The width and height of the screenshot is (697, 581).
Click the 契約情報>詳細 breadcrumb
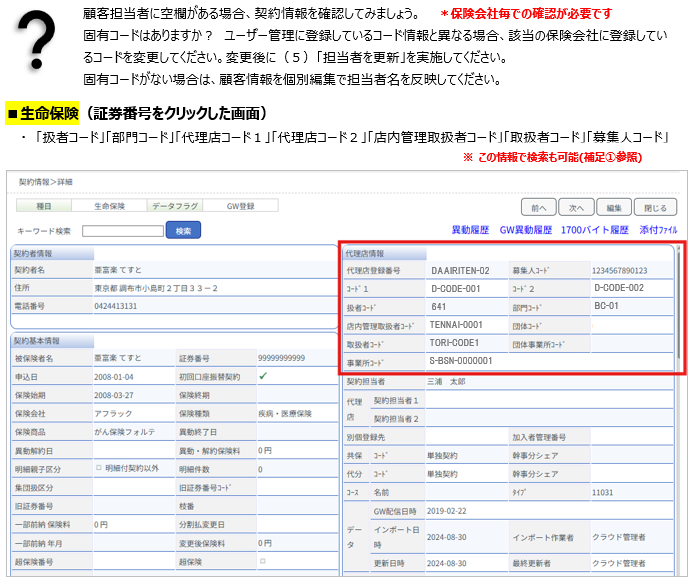(45, 182)
